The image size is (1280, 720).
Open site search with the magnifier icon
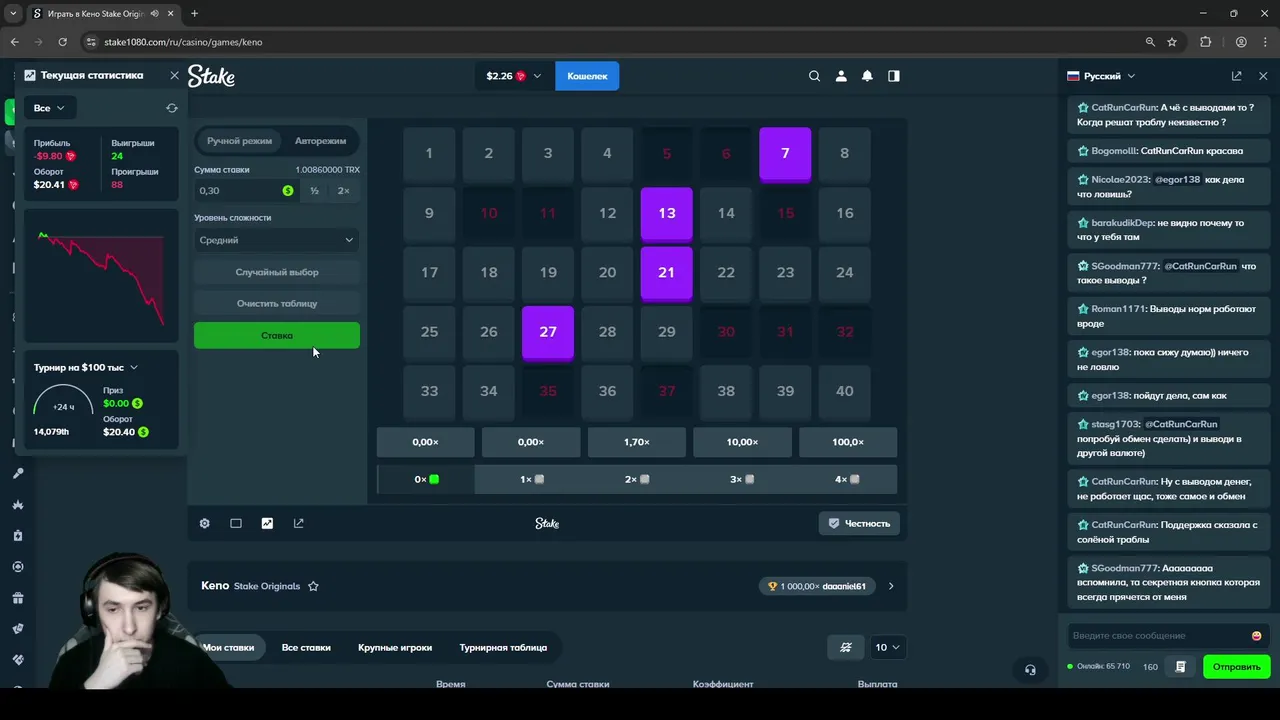(x=814, y=76)
